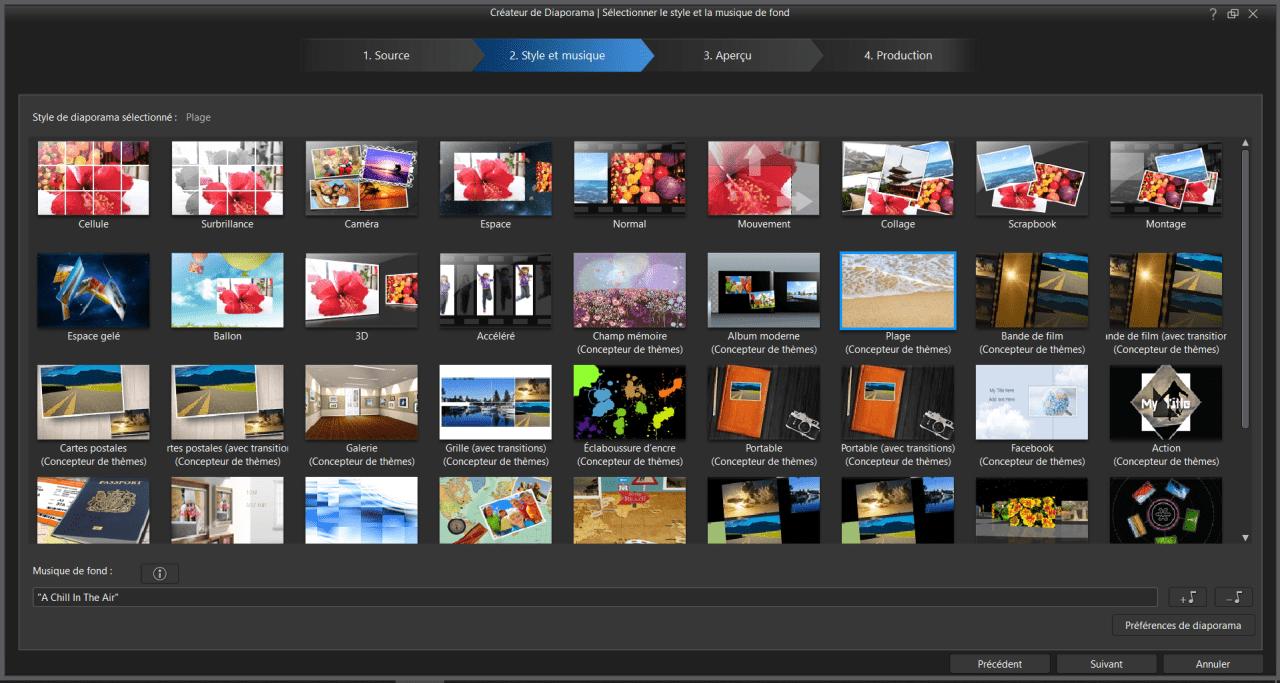
Task: Select the Espace style thumbnail
Action: pos(495,178)
